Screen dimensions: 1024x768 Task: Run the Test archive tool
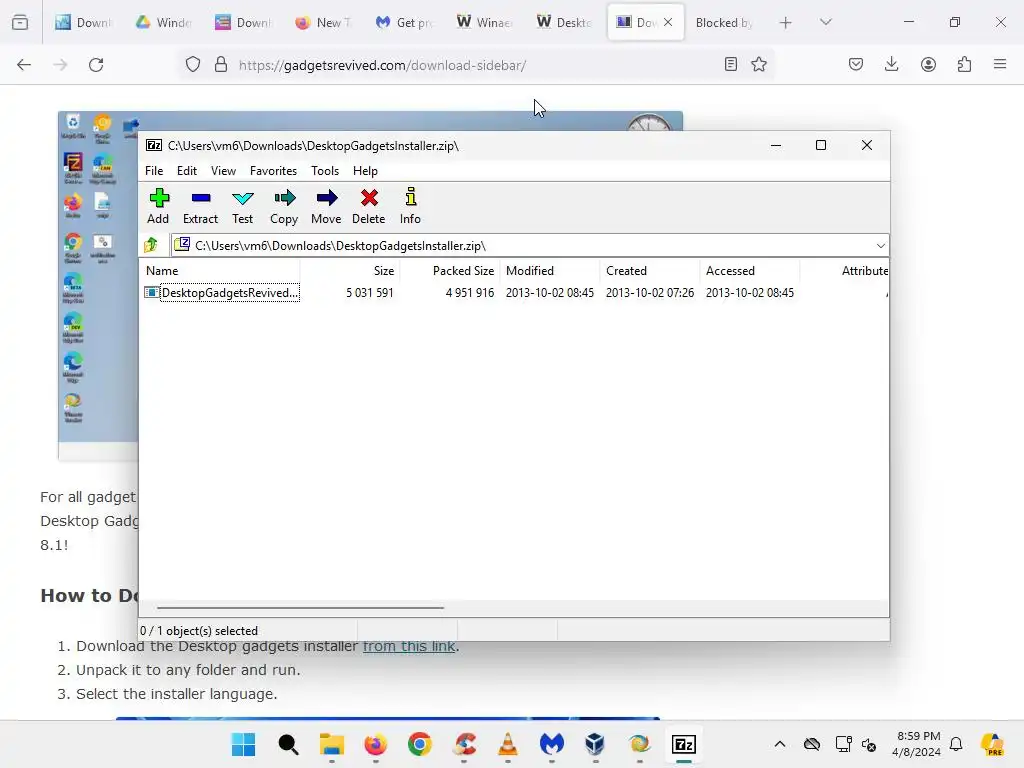(242, 206)
